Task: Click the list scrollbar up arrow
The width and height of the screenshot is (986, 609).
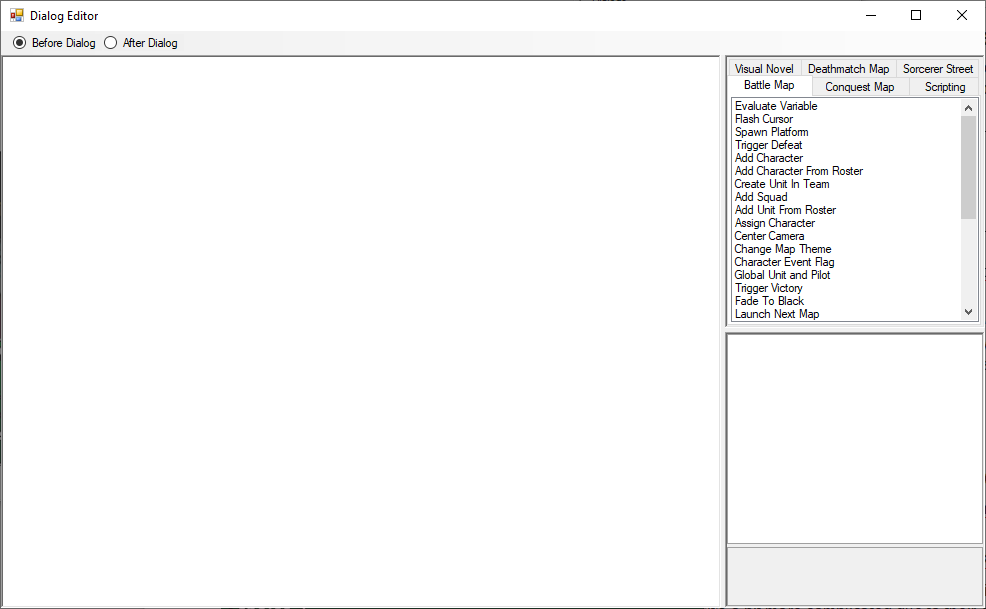Action: pyautogui.click(x=968, y=108)
